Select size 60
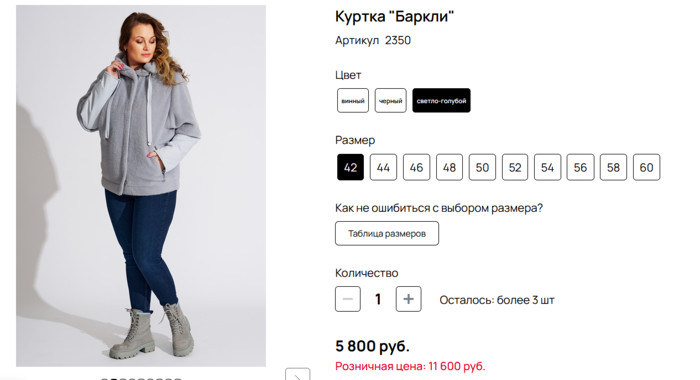 pyautogui.click(x=646, y=167)
